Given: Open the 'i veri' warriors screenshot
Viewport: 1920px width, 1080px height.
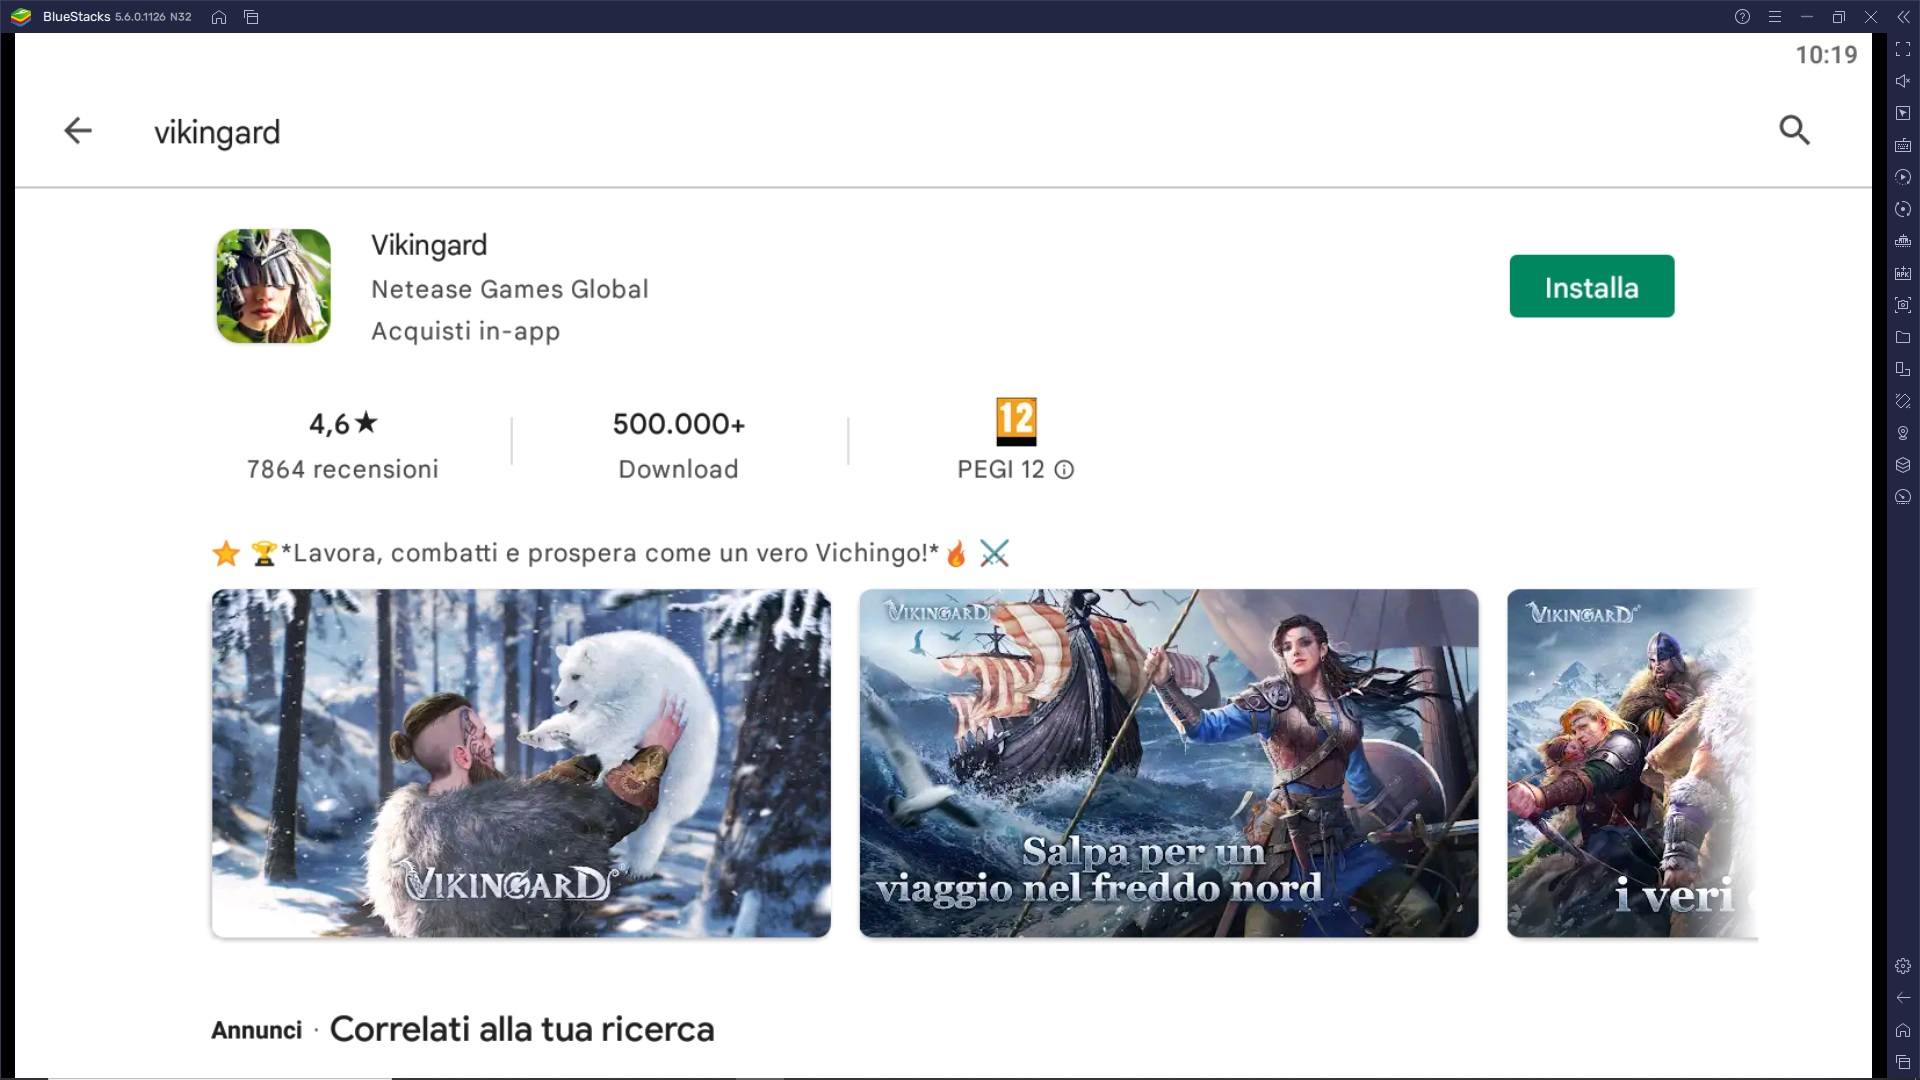Looking at the screenshot, I should tap(1632, 763).
